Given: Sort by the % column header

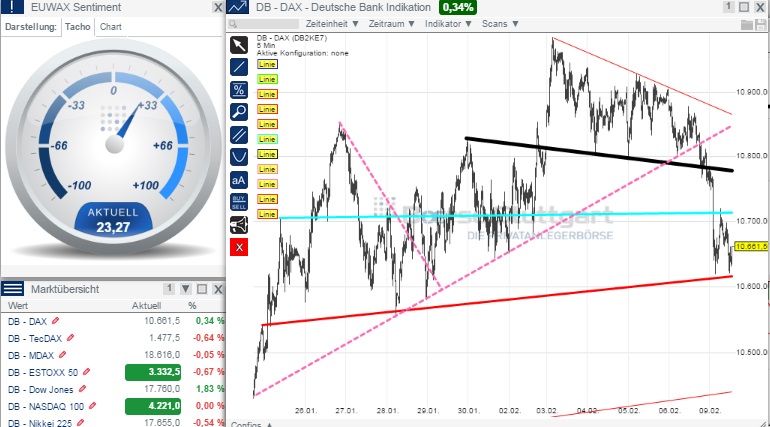Looking at the screenshot, I should pyautogui.click(x=192, y=305).
